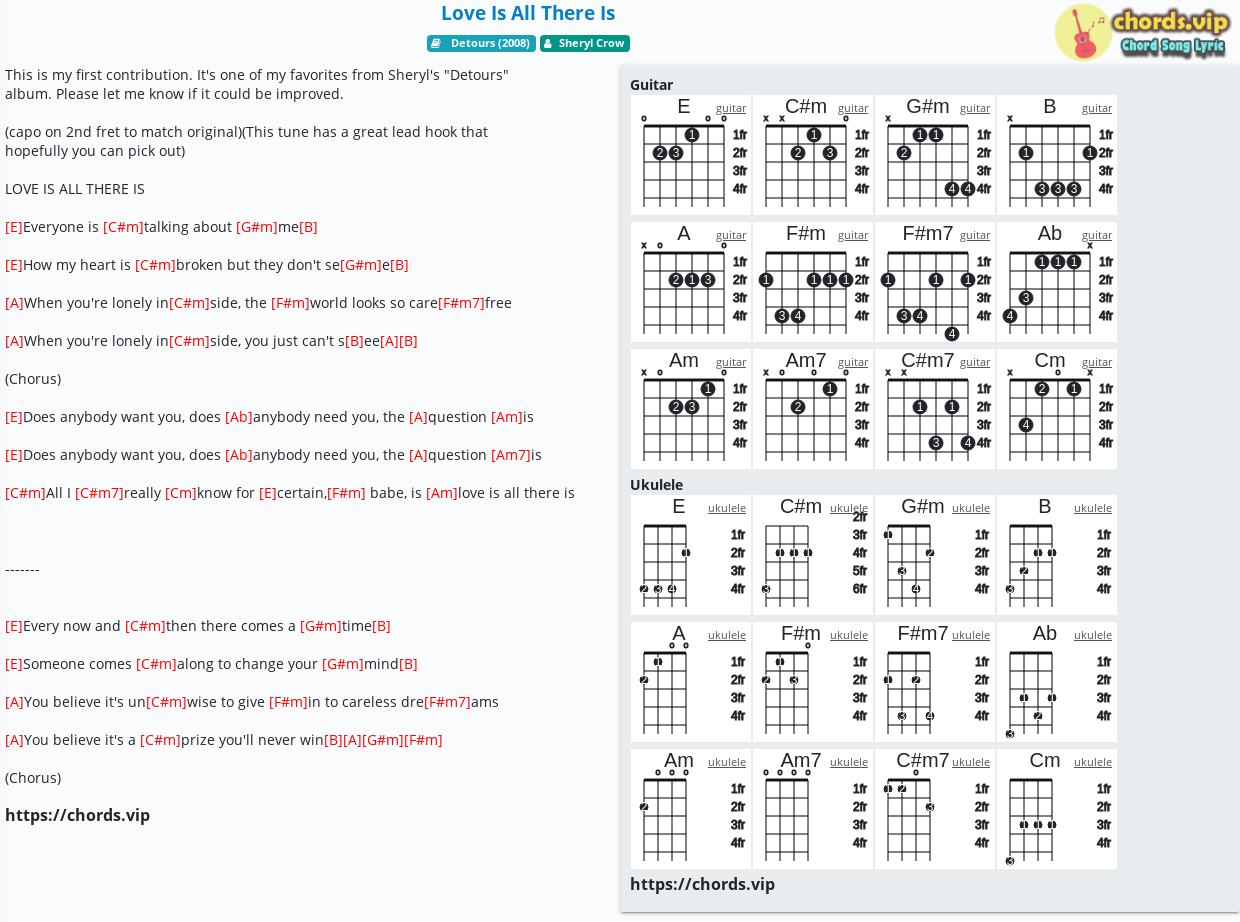Open the ukulele link for the F#m7 chord
This screenshot has width=1240, height=922.
click(971, 635)
